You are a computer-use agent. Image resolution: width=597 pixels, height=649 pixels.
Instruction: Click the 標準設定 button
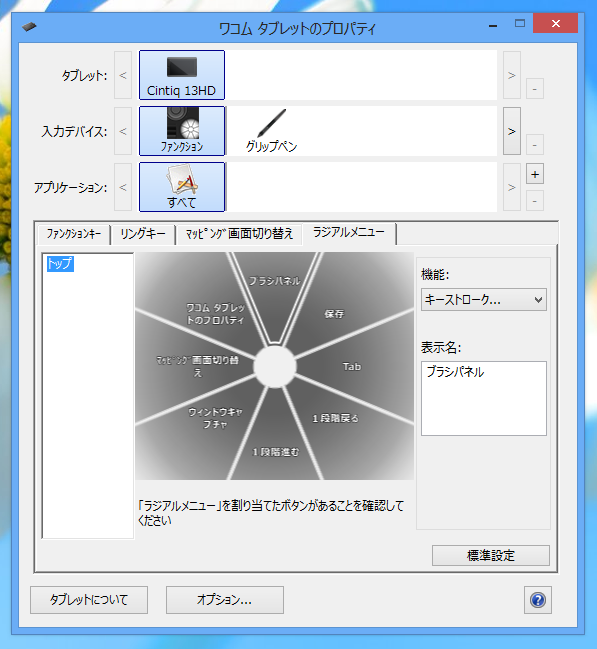point(491,555)
